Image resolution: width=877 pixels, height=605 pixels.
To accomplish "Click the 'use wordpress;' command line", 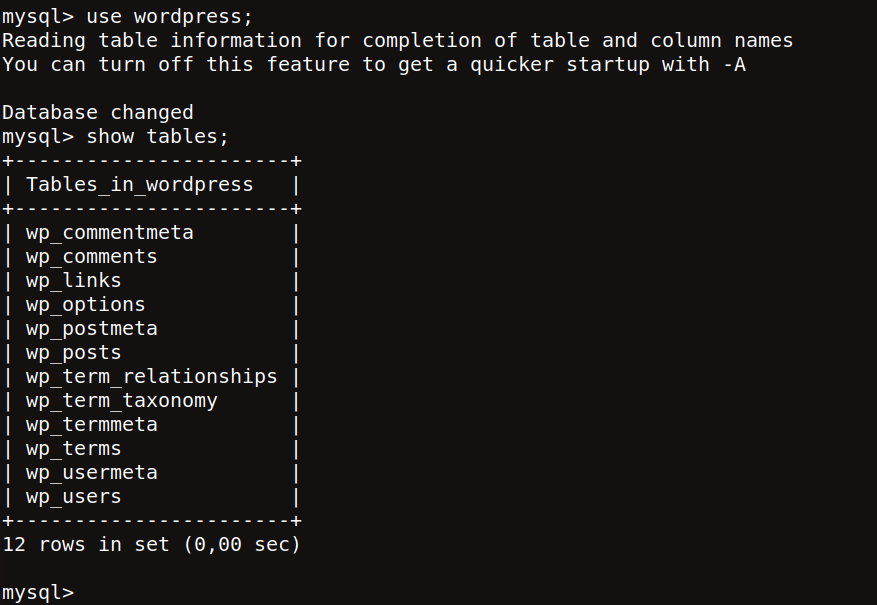I will click(x=128, y=17).
